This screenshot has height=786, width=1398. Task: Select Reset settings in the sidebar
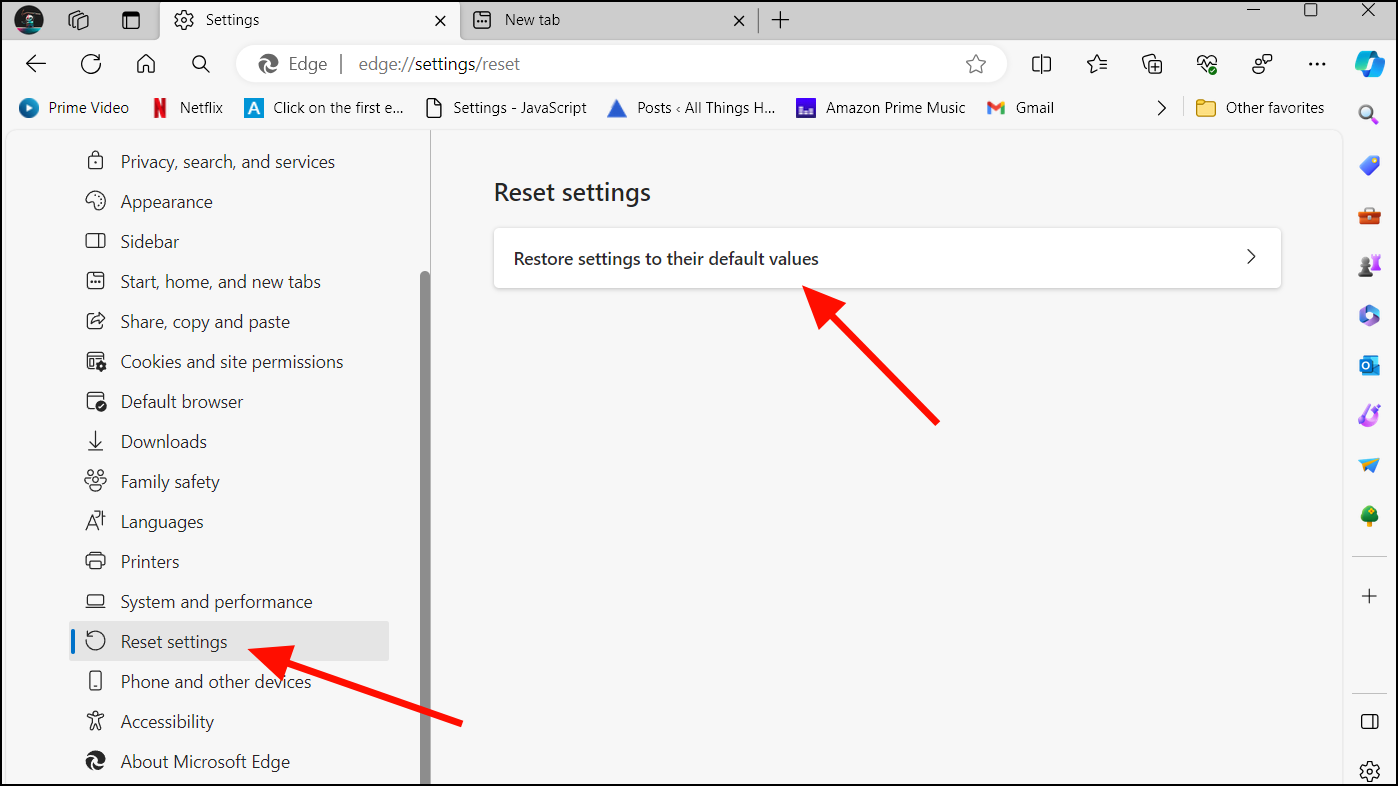pyautogui.click(x=173, y=641)
